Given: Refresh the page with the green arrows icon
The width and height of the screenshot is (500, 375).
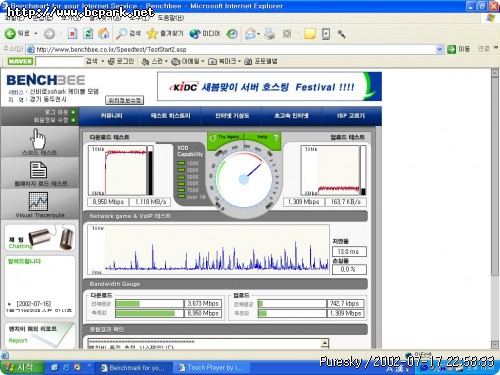Looking at the screenshot, I should 88,34.
